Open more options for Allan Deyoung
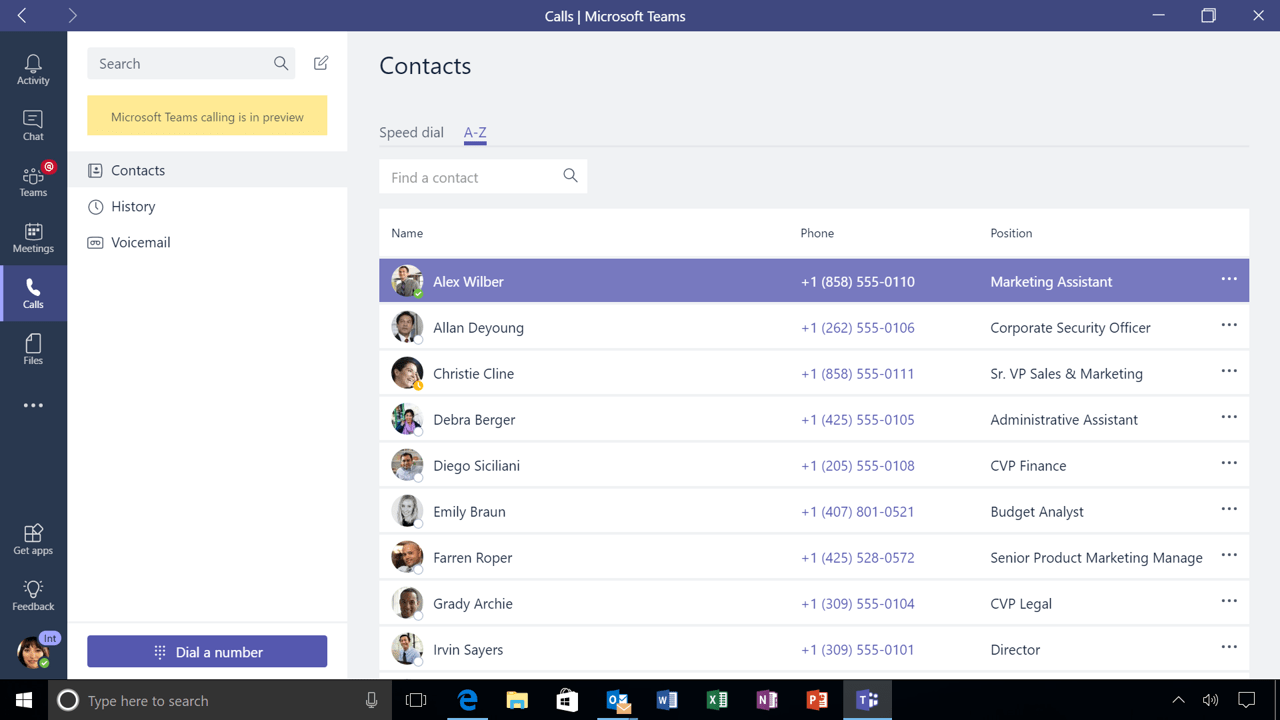Screen dimensions: 1280x720 click(x=1228, y=325)
